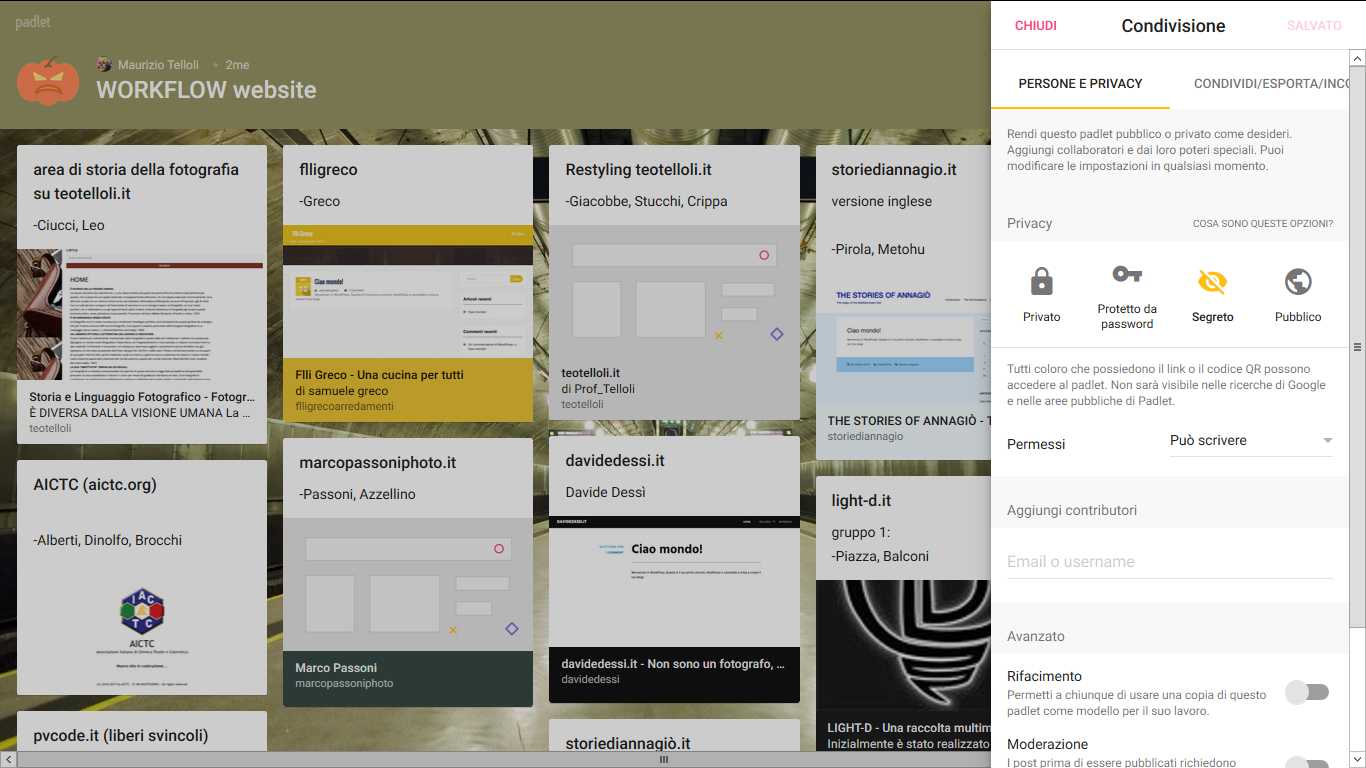Enable the Rifacimento toggle

(1307, 692)
